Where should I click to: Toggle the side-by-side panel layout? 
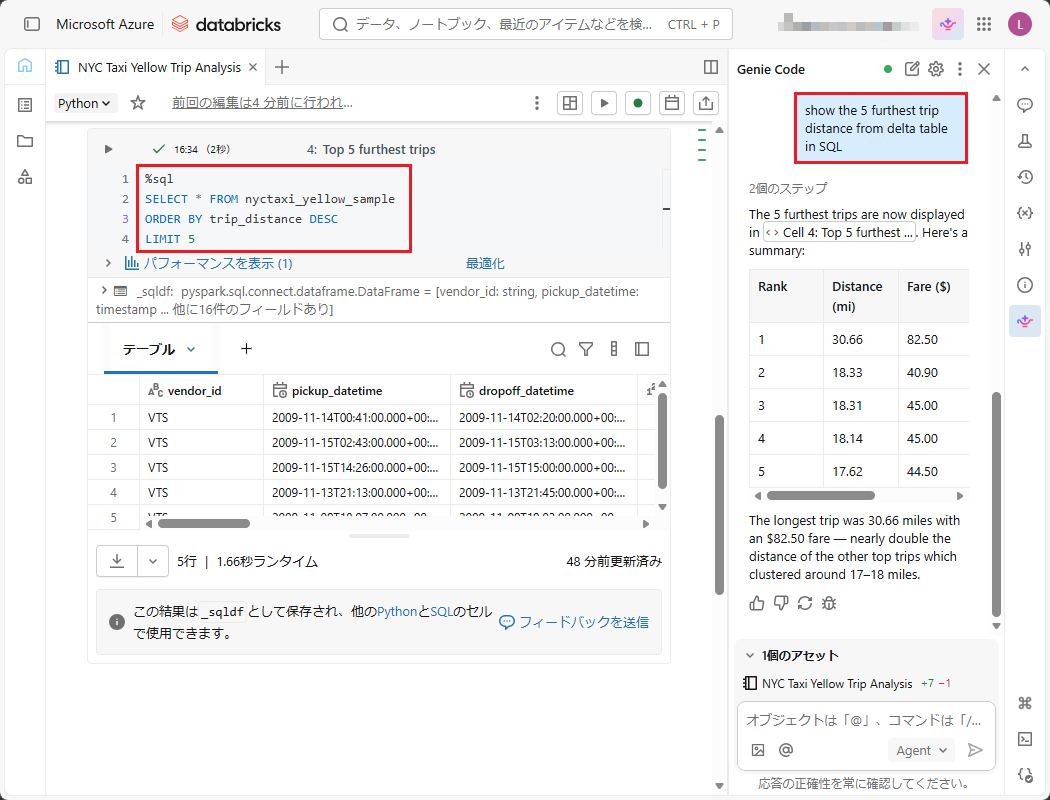pyautogui.click(x=711, y=67)
